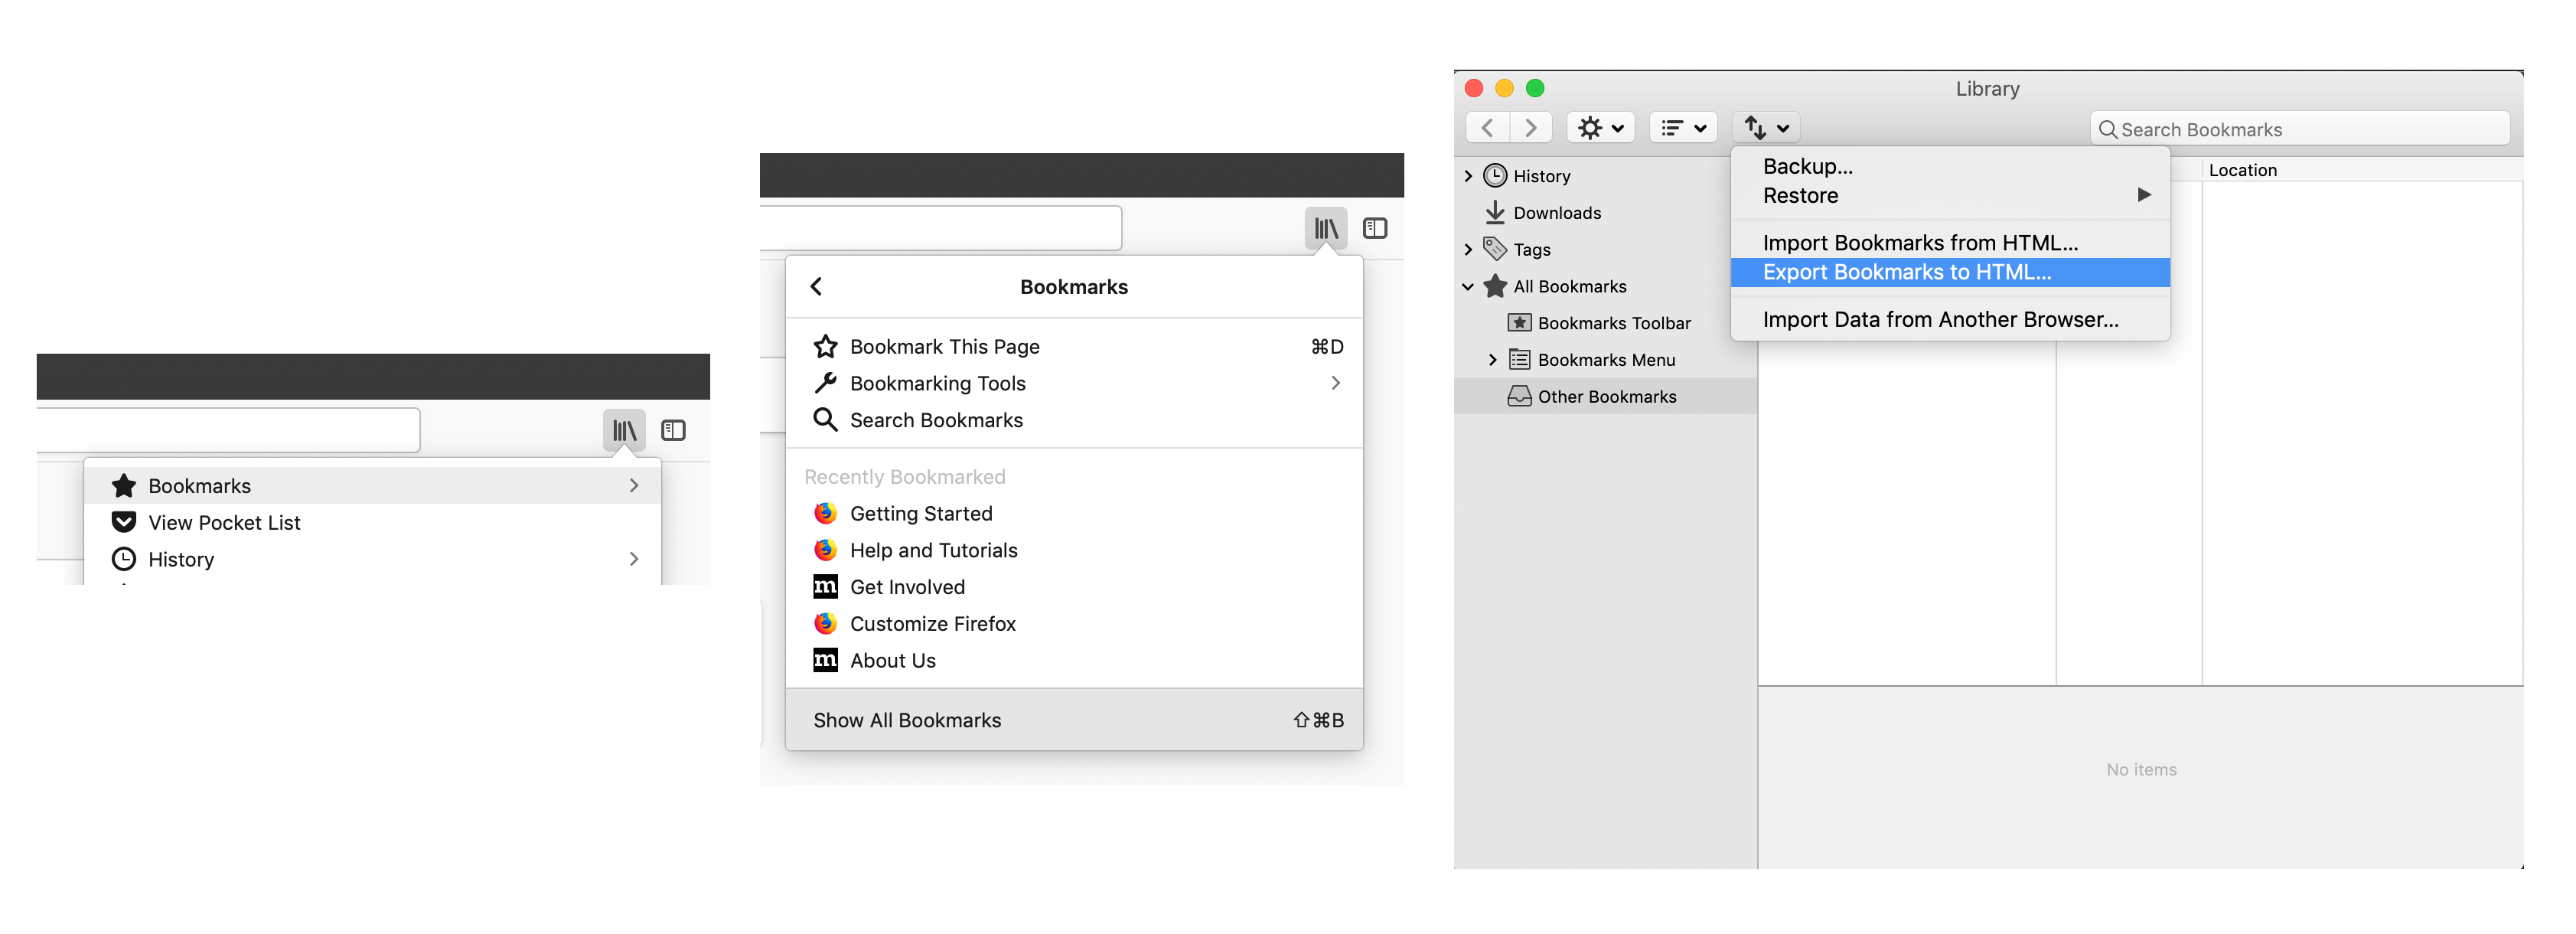Open Views dropdown in Library toolbar
The height and width of the screenshot is (934, 2576).
click(1684, 129)
